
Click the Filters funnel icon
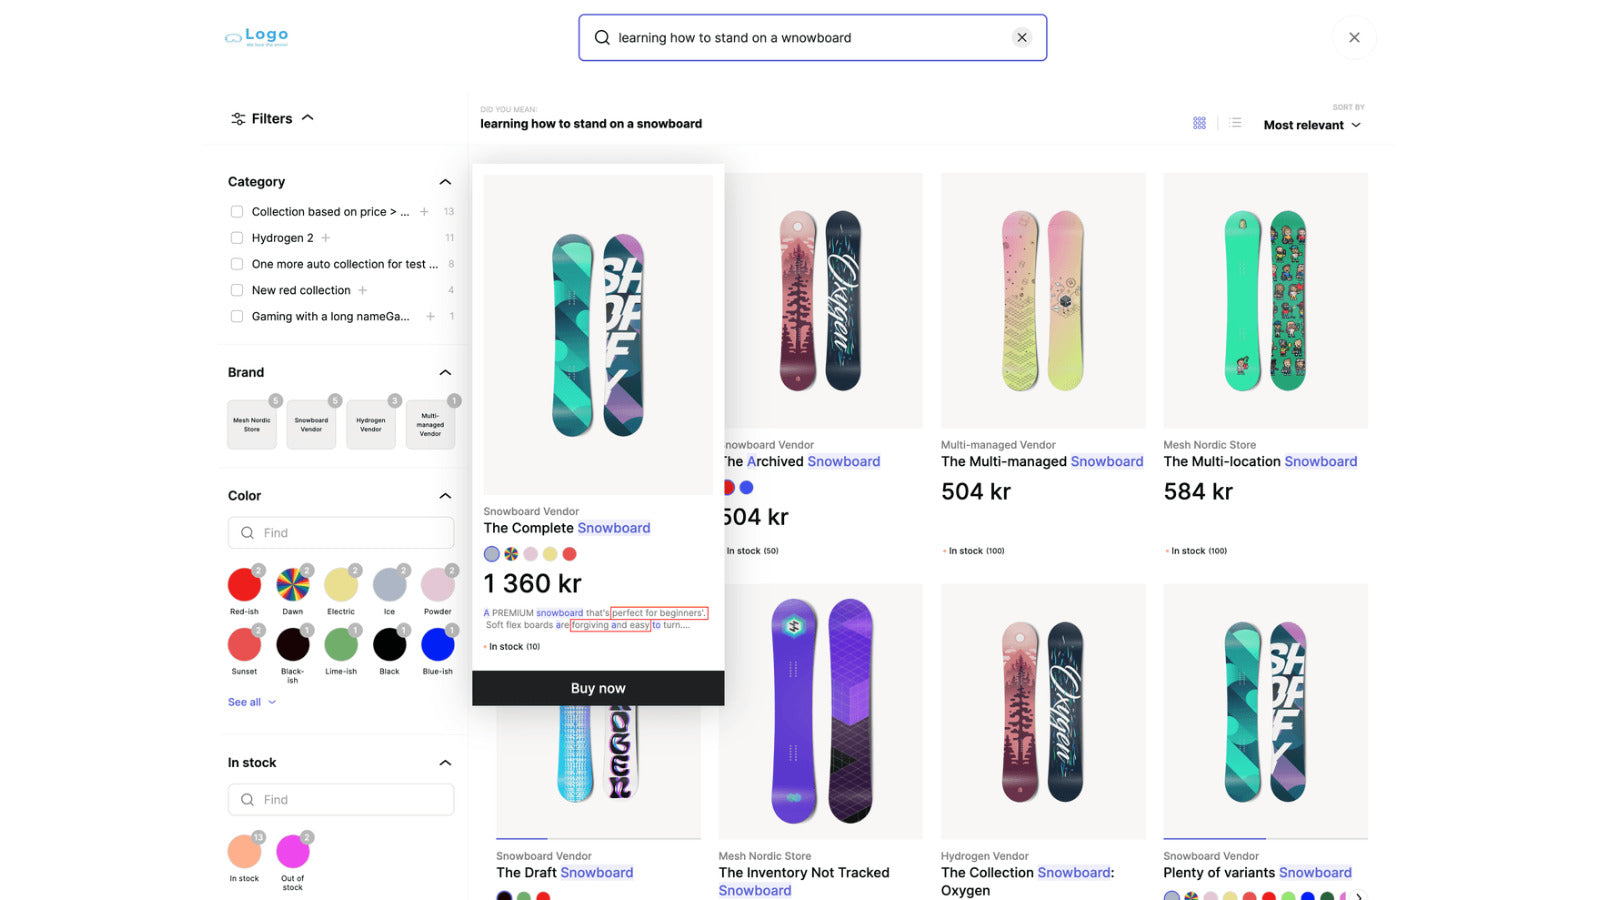[x=237, y=118]
